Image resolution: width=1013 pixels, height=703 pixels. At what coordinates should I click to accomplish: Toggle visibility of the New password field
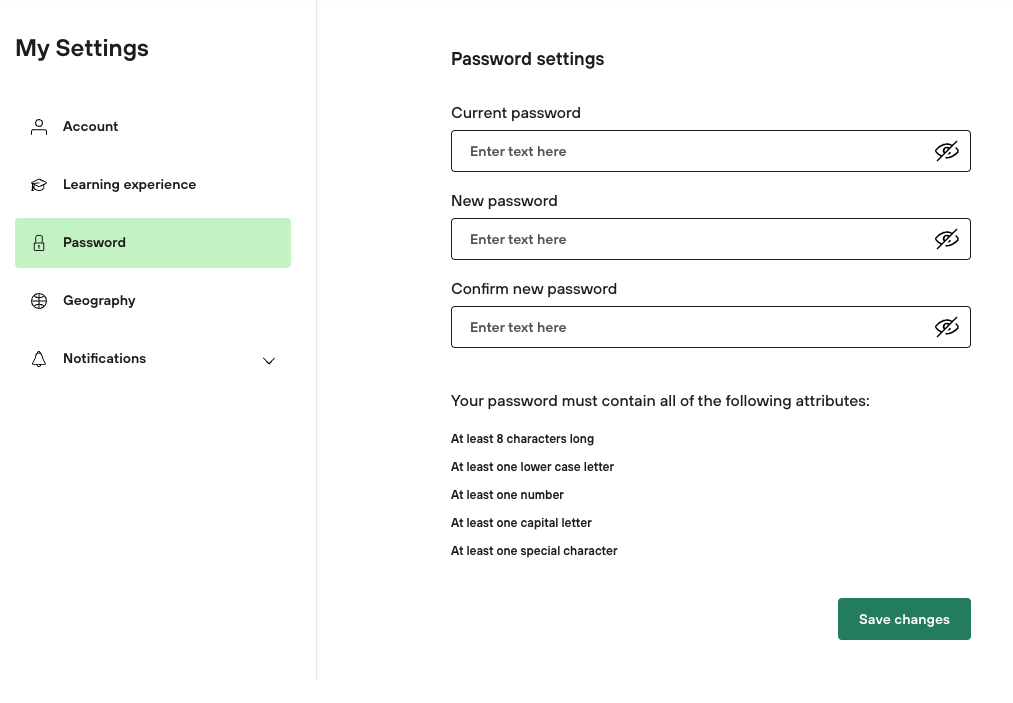[946, 239]
